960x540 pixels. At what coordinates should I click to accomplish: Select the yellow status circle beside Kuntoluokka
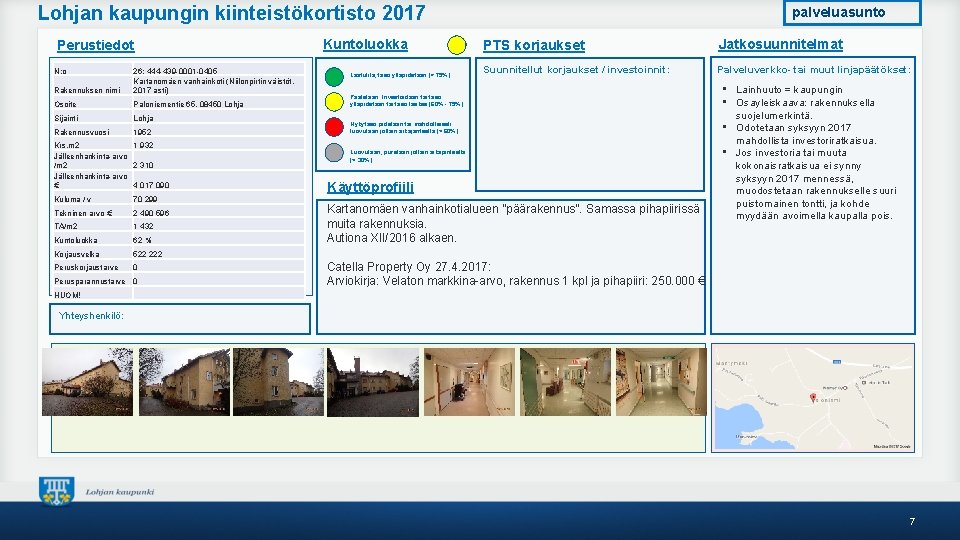coord(457,45)
